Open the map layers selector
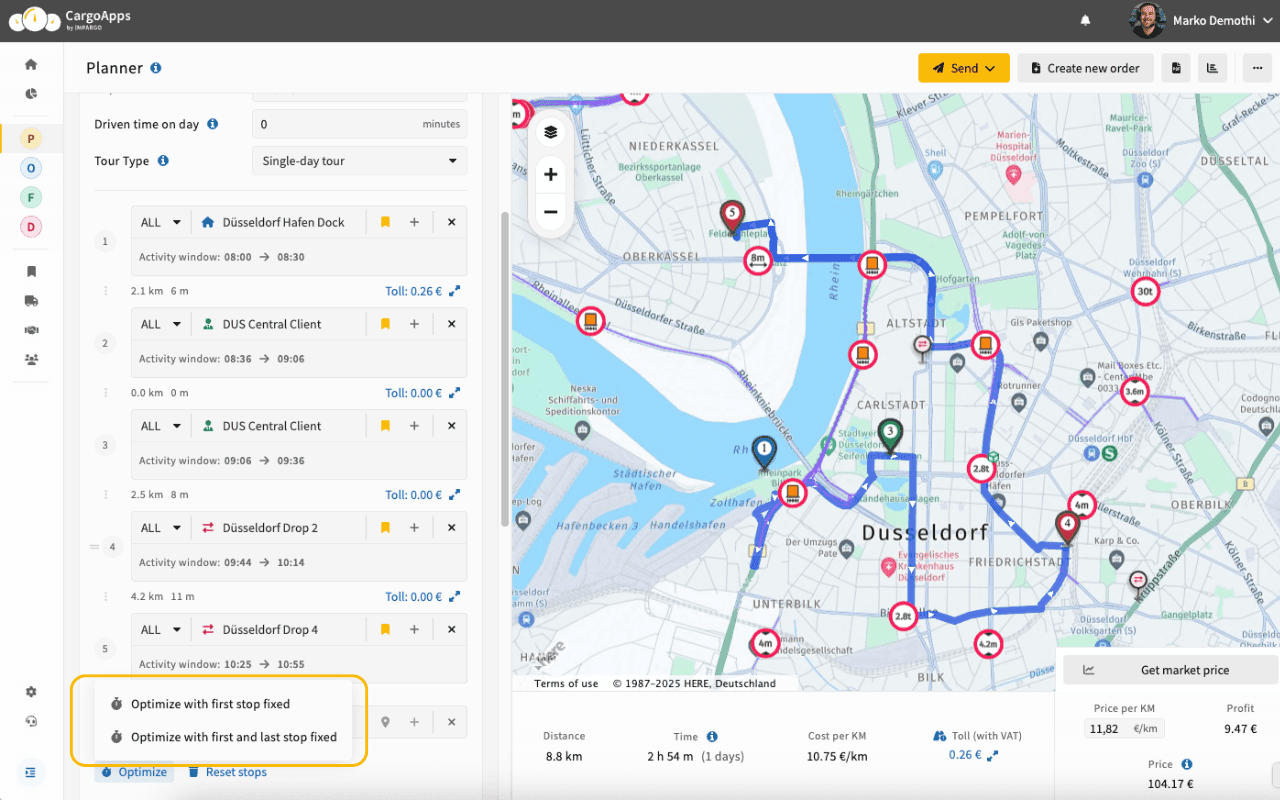The image size is (1280, 800). pos(550,132)
